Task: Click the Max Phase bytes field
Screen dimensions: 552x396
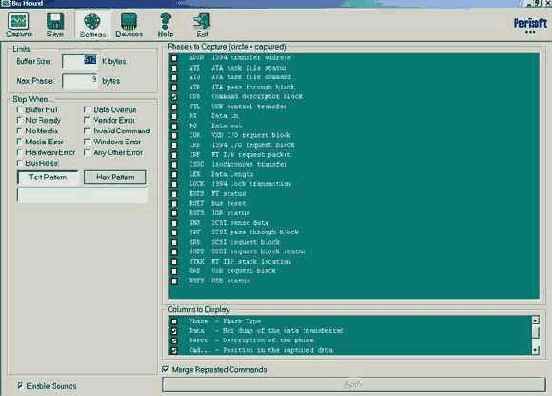Action: [80, 81]
